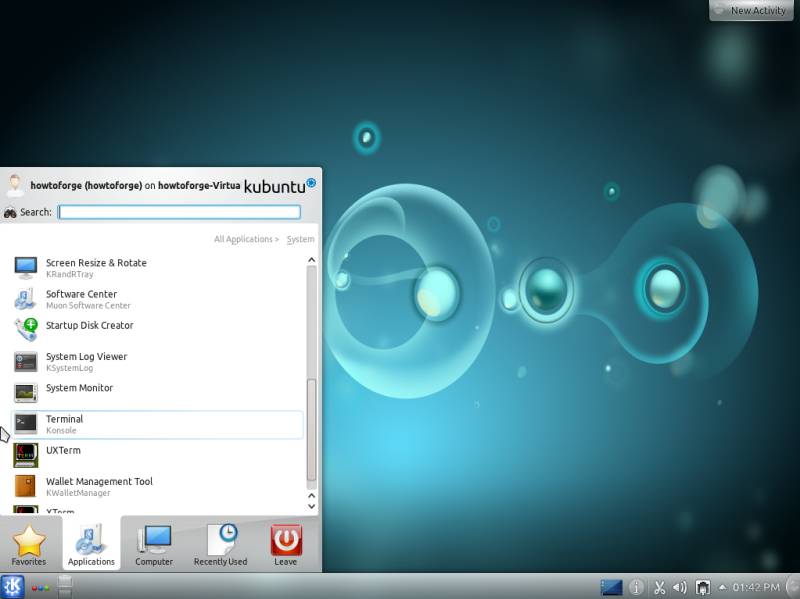This screenshot has height=599, width=800.
Task: Select the 'KRandRTray' subtitle text
Action: [69, 274]
